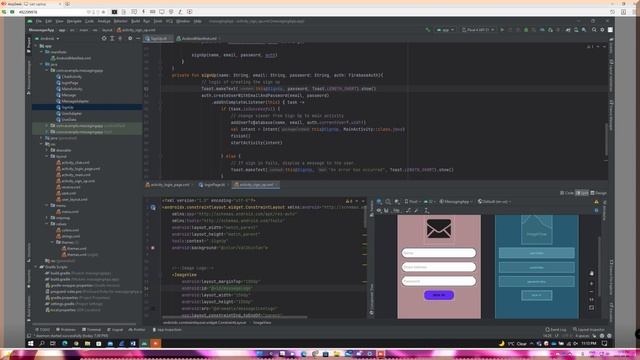Switch editor to Code view mode
The image size is (640, 360).
[x=567, y=193]
